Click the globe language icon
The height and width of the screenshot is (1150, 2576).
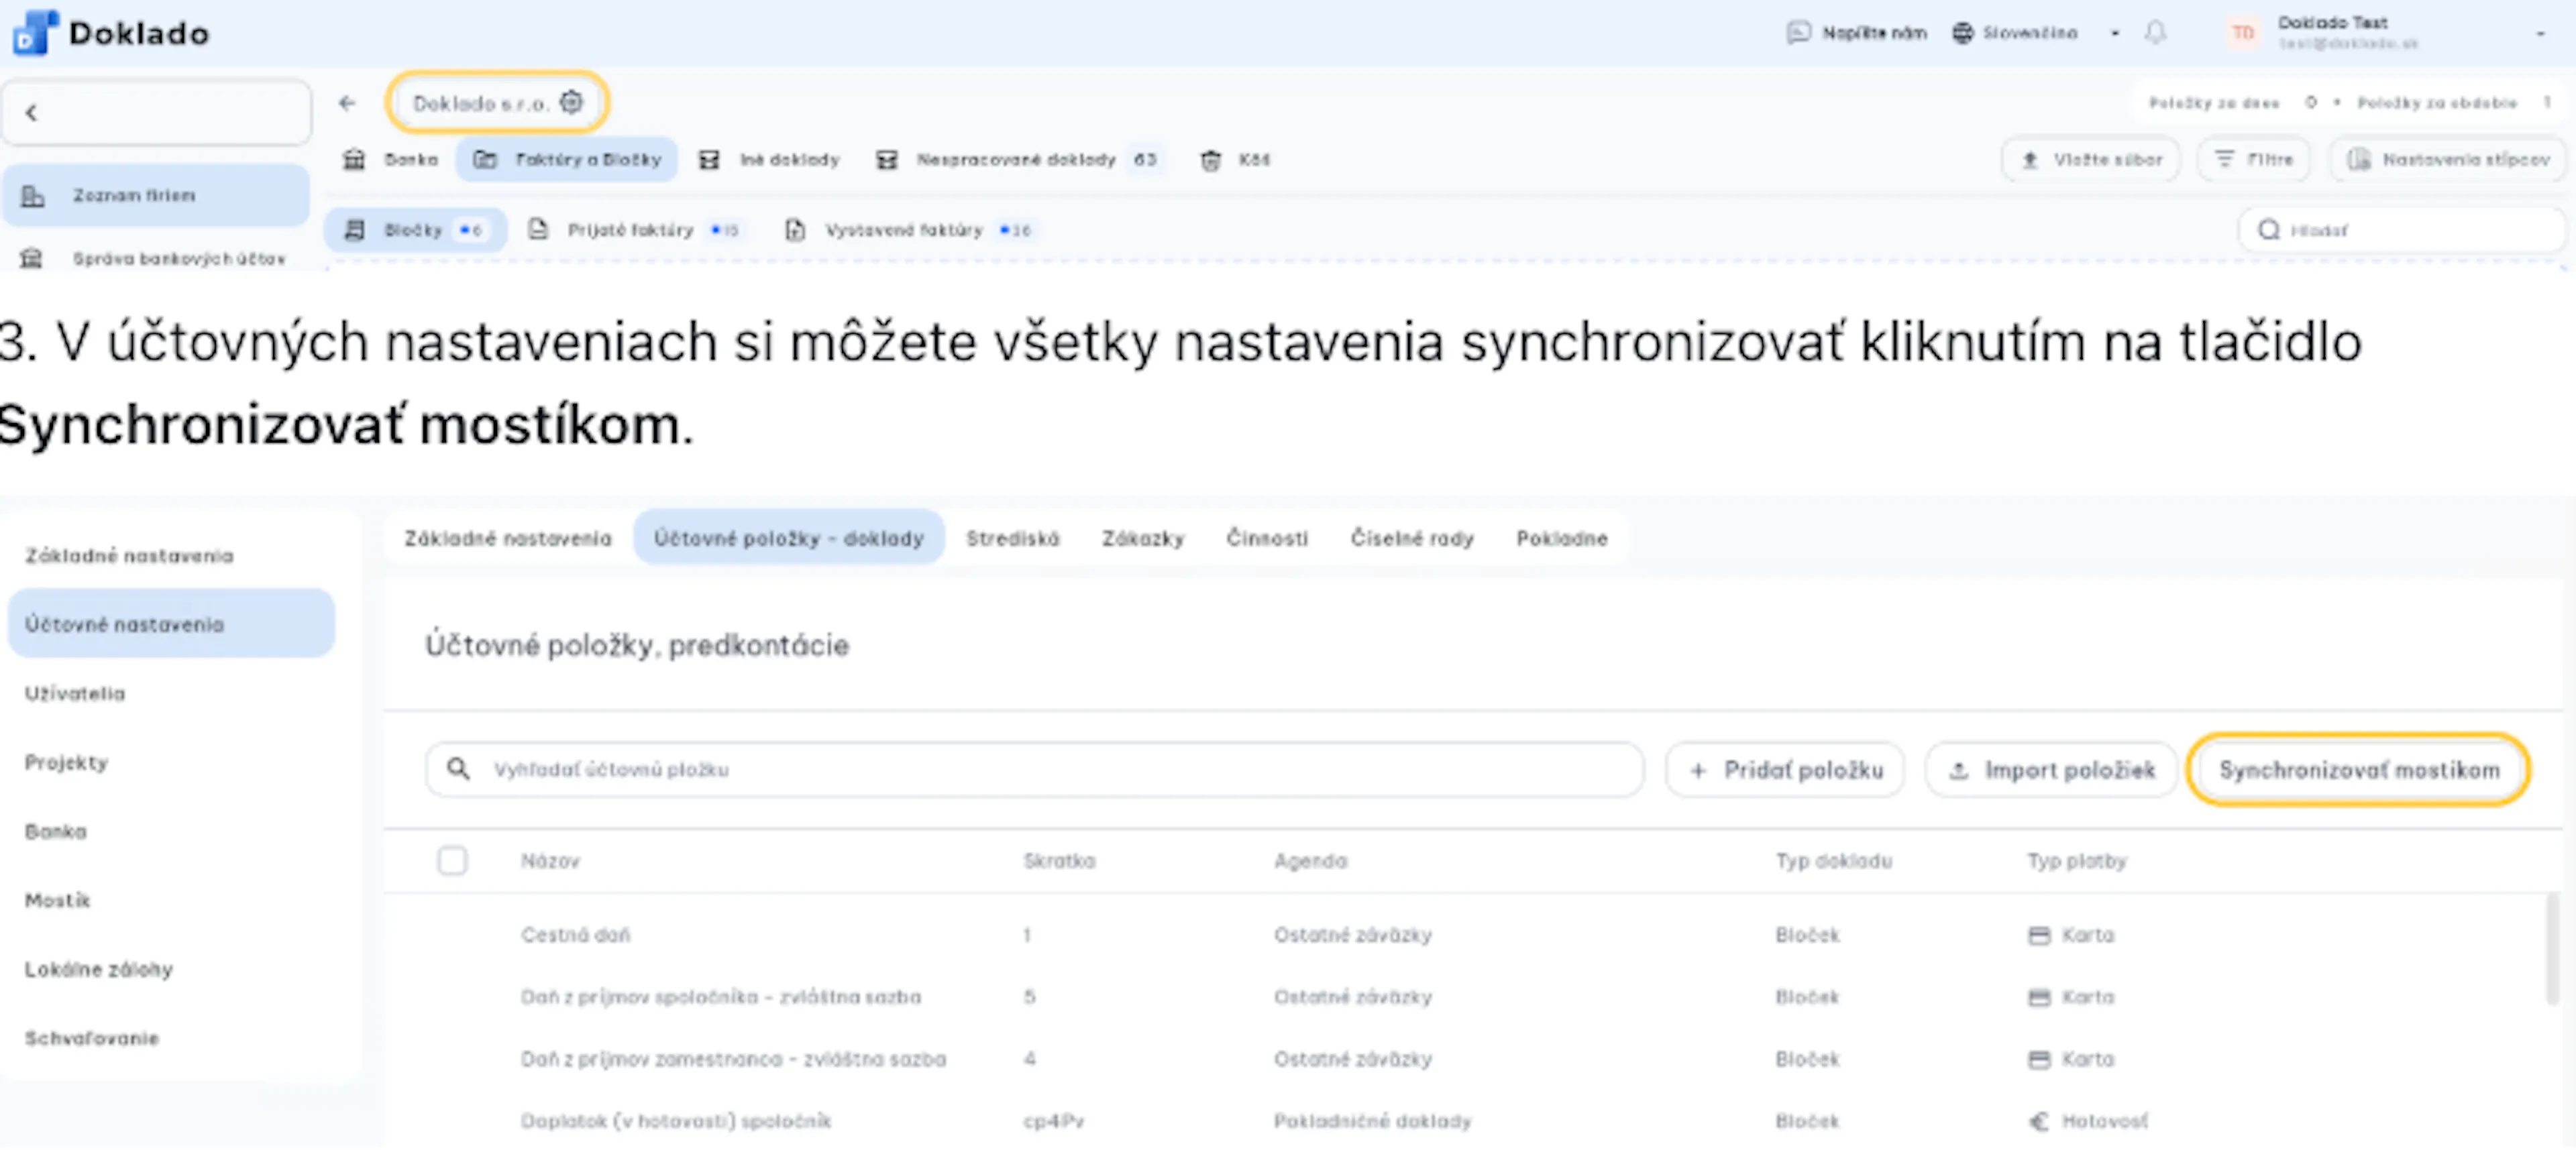point(1963,33)
